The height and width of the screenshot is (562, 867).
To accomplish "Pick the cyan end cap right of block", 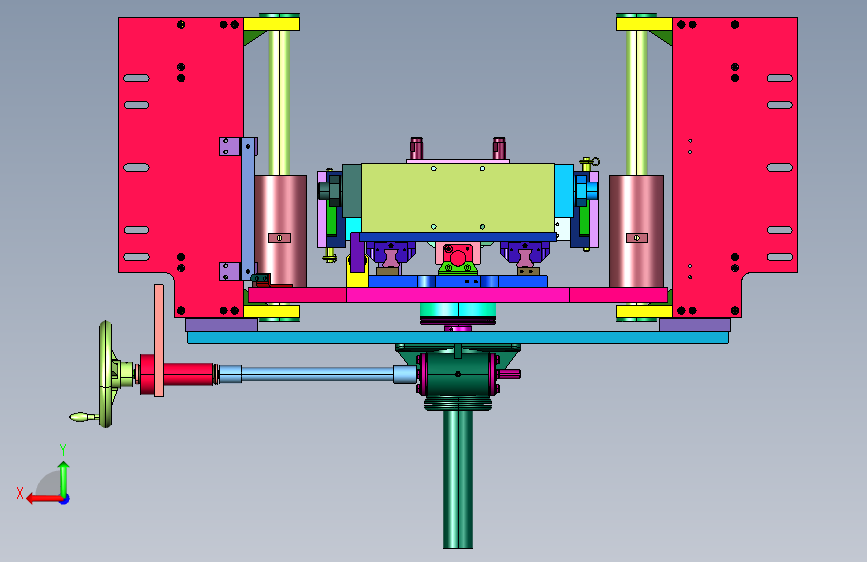I will point(564,191).
